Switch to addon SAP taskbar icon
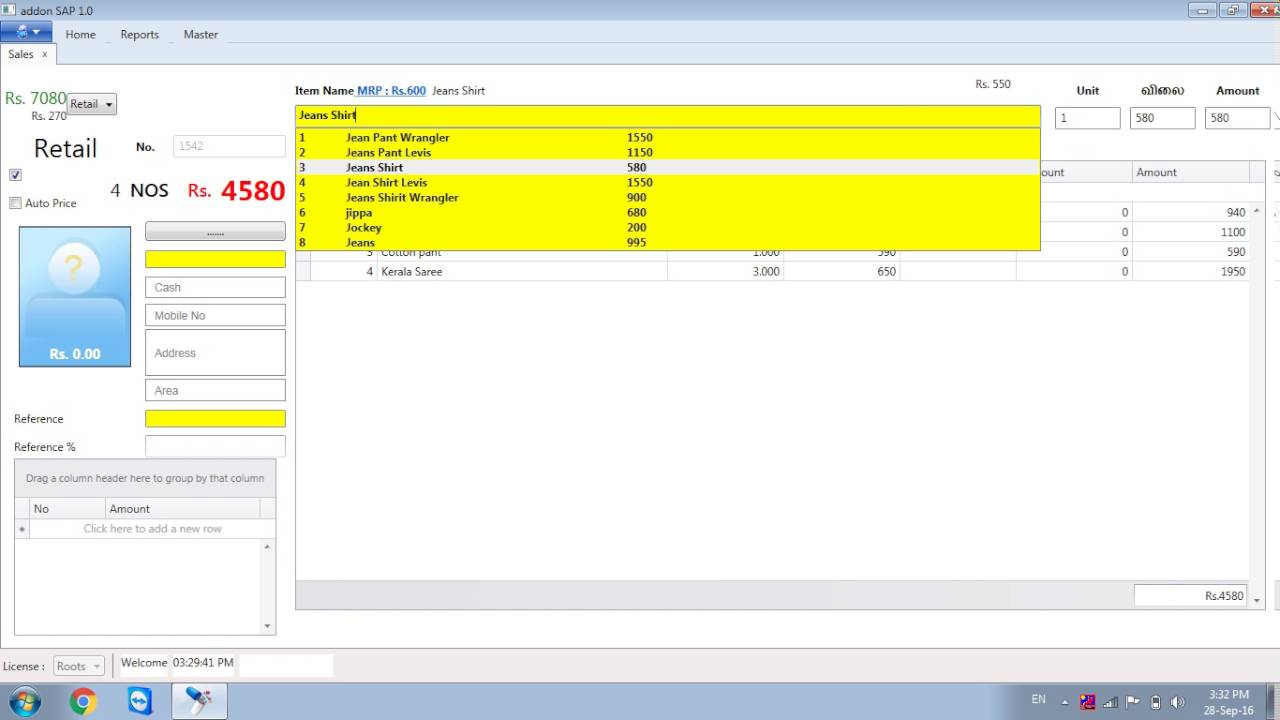The width and height of the screenshot is (1280, 720). pos(199,702)
